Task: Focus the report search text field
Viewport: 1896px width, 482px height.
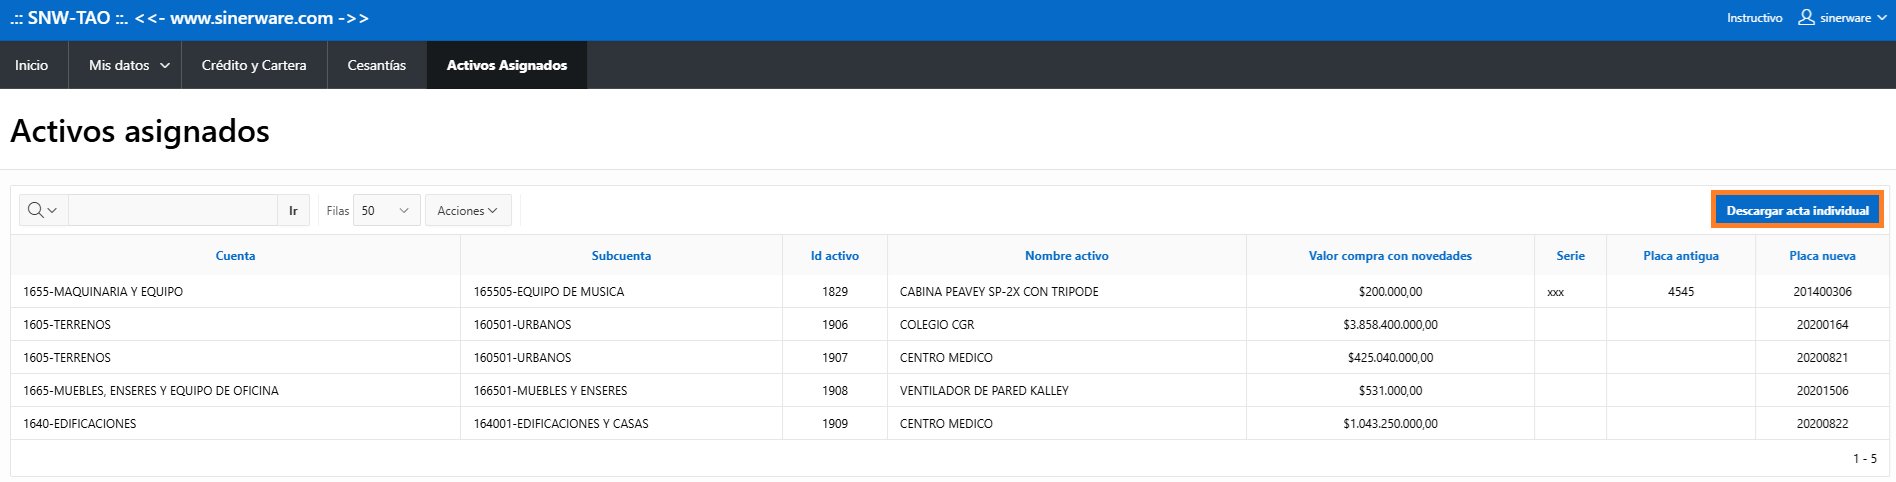Action: coord(173,210)
